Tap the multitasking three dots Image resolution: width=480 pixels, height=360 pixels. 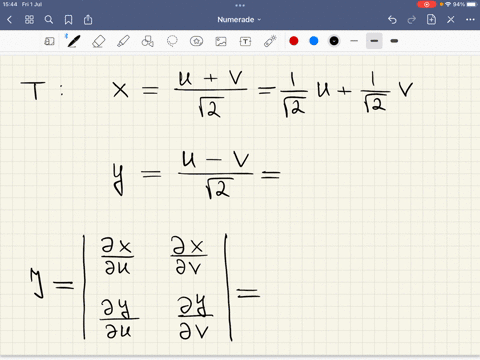(240, 5)
